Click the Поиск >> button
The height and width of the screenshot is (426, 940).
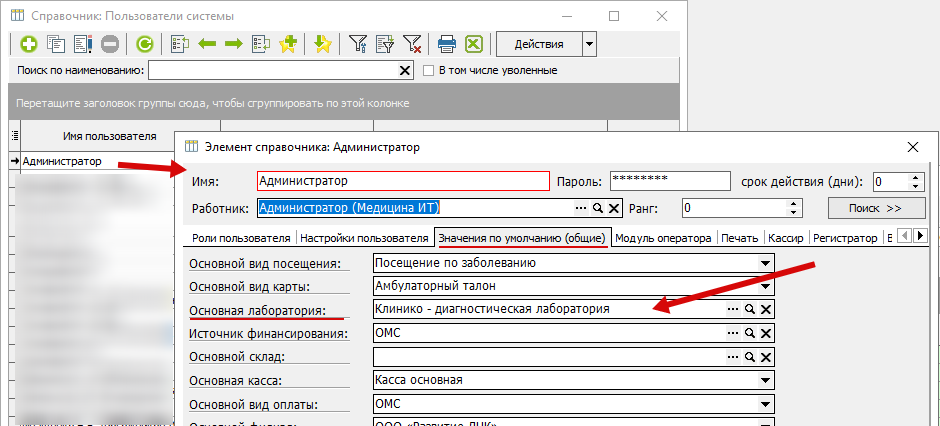[876, 208]
